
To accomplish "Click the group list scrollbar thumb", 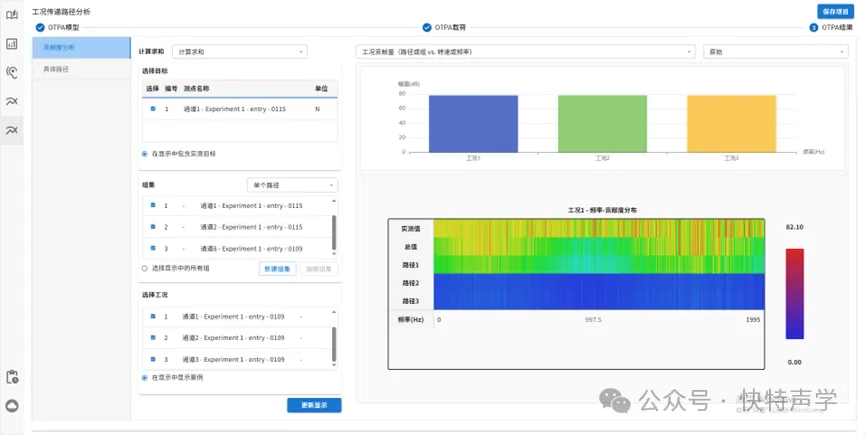I will point(334,232).
